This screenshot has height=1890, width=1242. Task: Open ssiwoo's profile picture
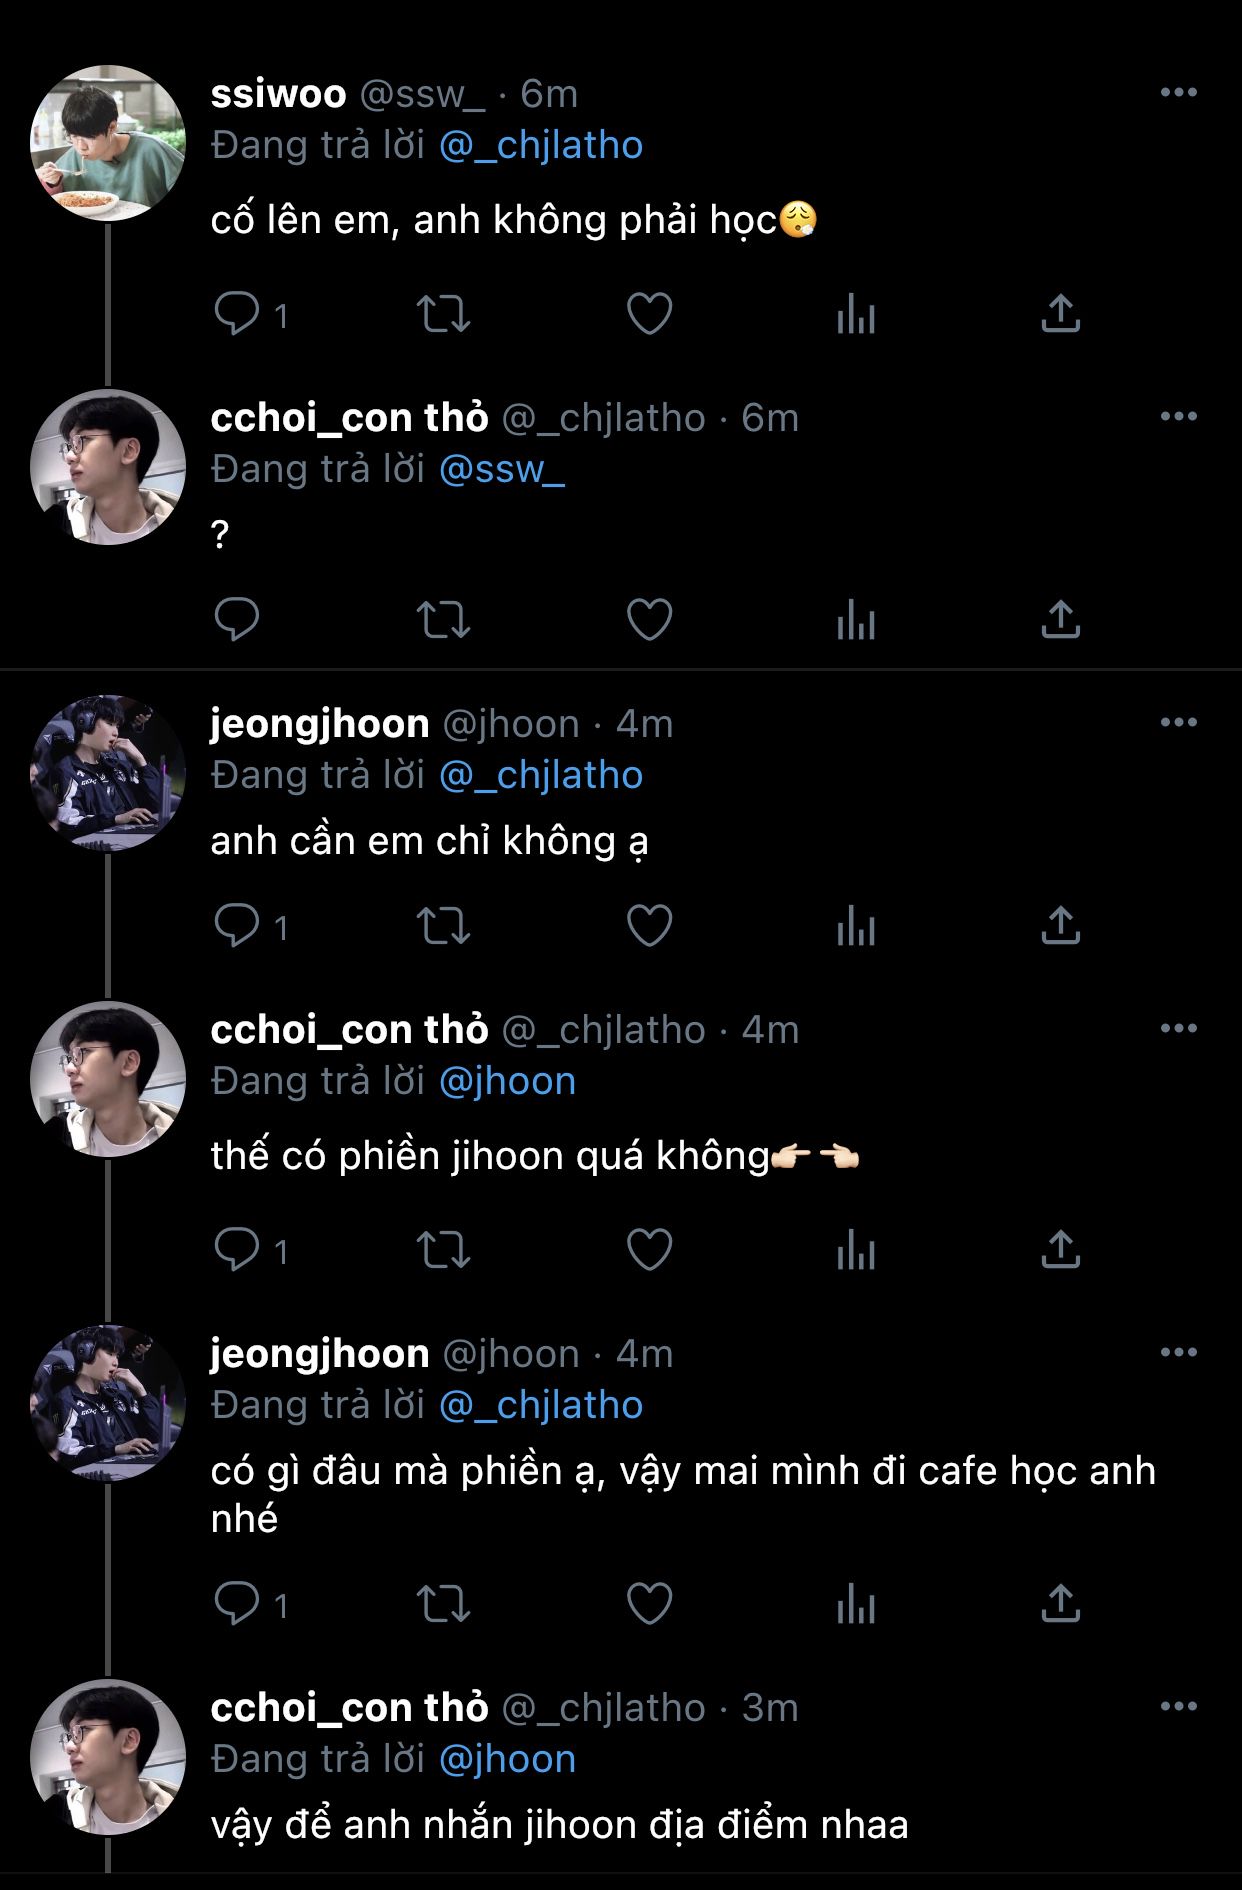[108, 143]
